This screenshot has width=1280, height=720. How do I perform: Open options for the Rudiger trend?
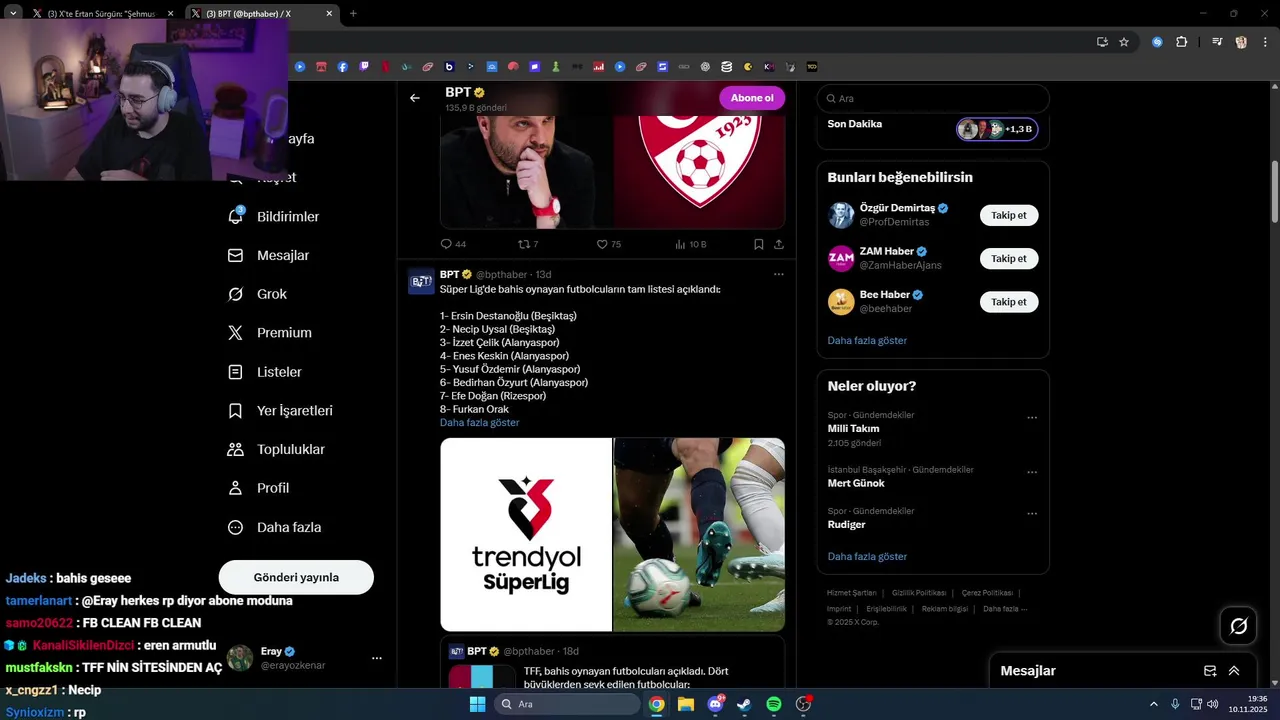click(1032, 514)
